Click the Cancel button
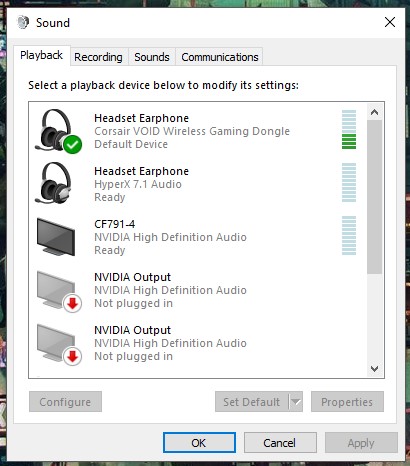This screenshot has width=410, height=466. (x=280, y=443)
